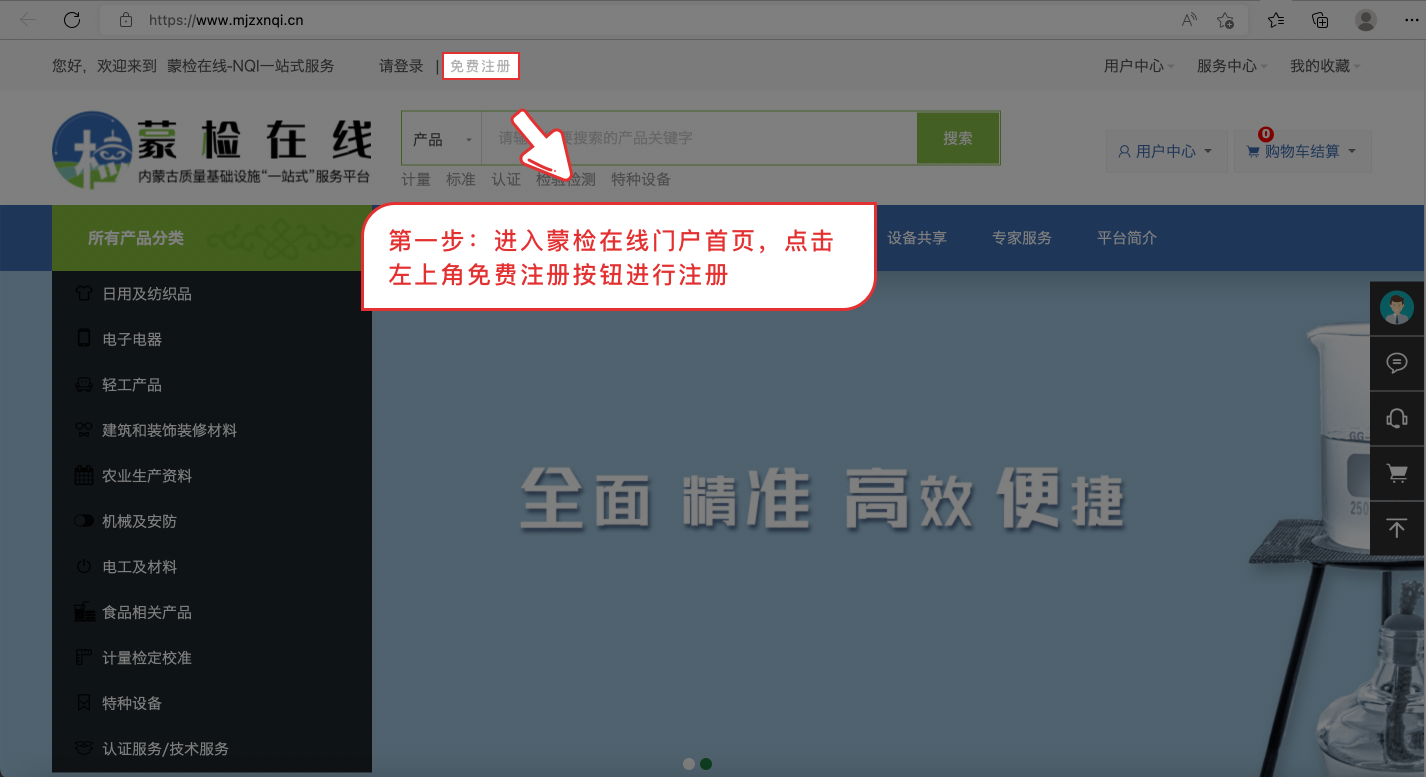The image size is (1426, 777).
Task: Go to the 设备共享 nav tab
Action: coord(917,238)
